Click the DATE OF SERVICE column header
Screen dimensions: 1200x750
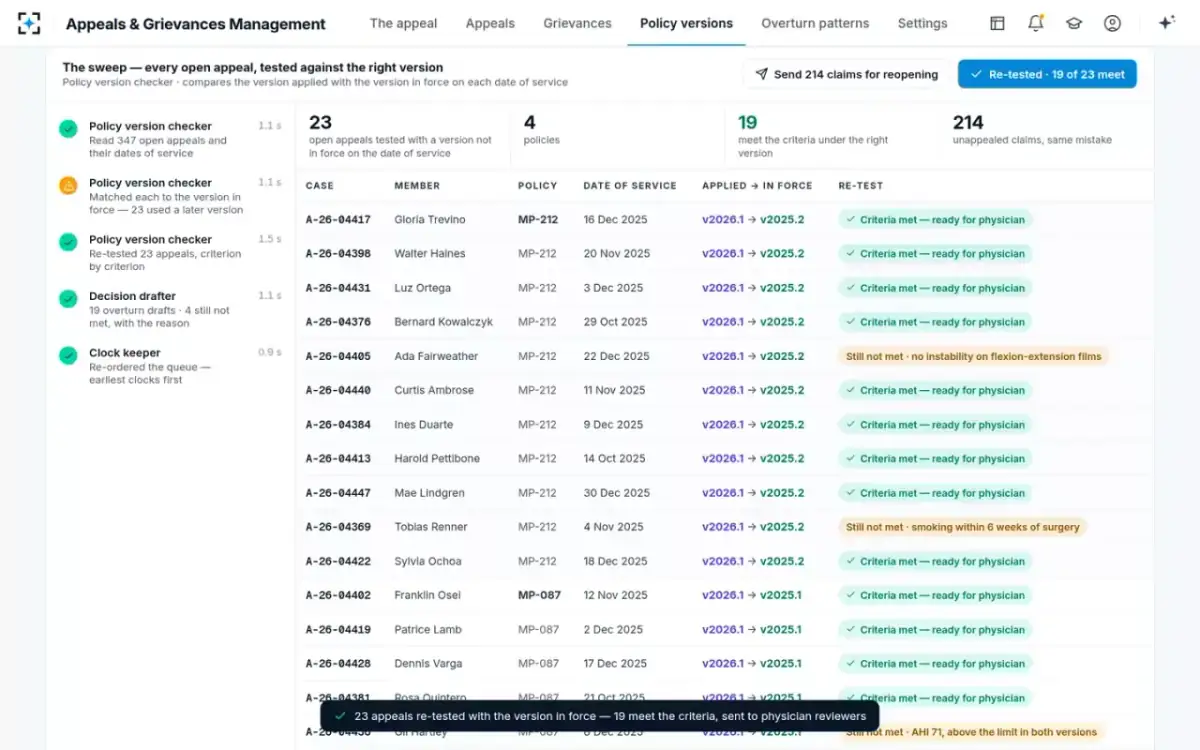click(630, 186)
